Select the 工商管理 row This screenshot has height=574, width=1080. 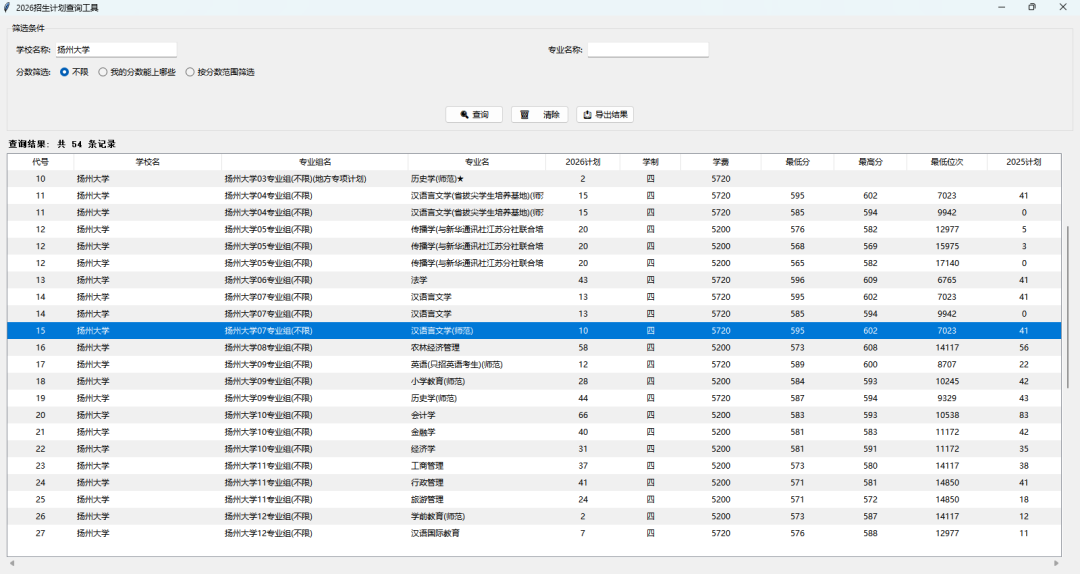(x=534, y=466)
